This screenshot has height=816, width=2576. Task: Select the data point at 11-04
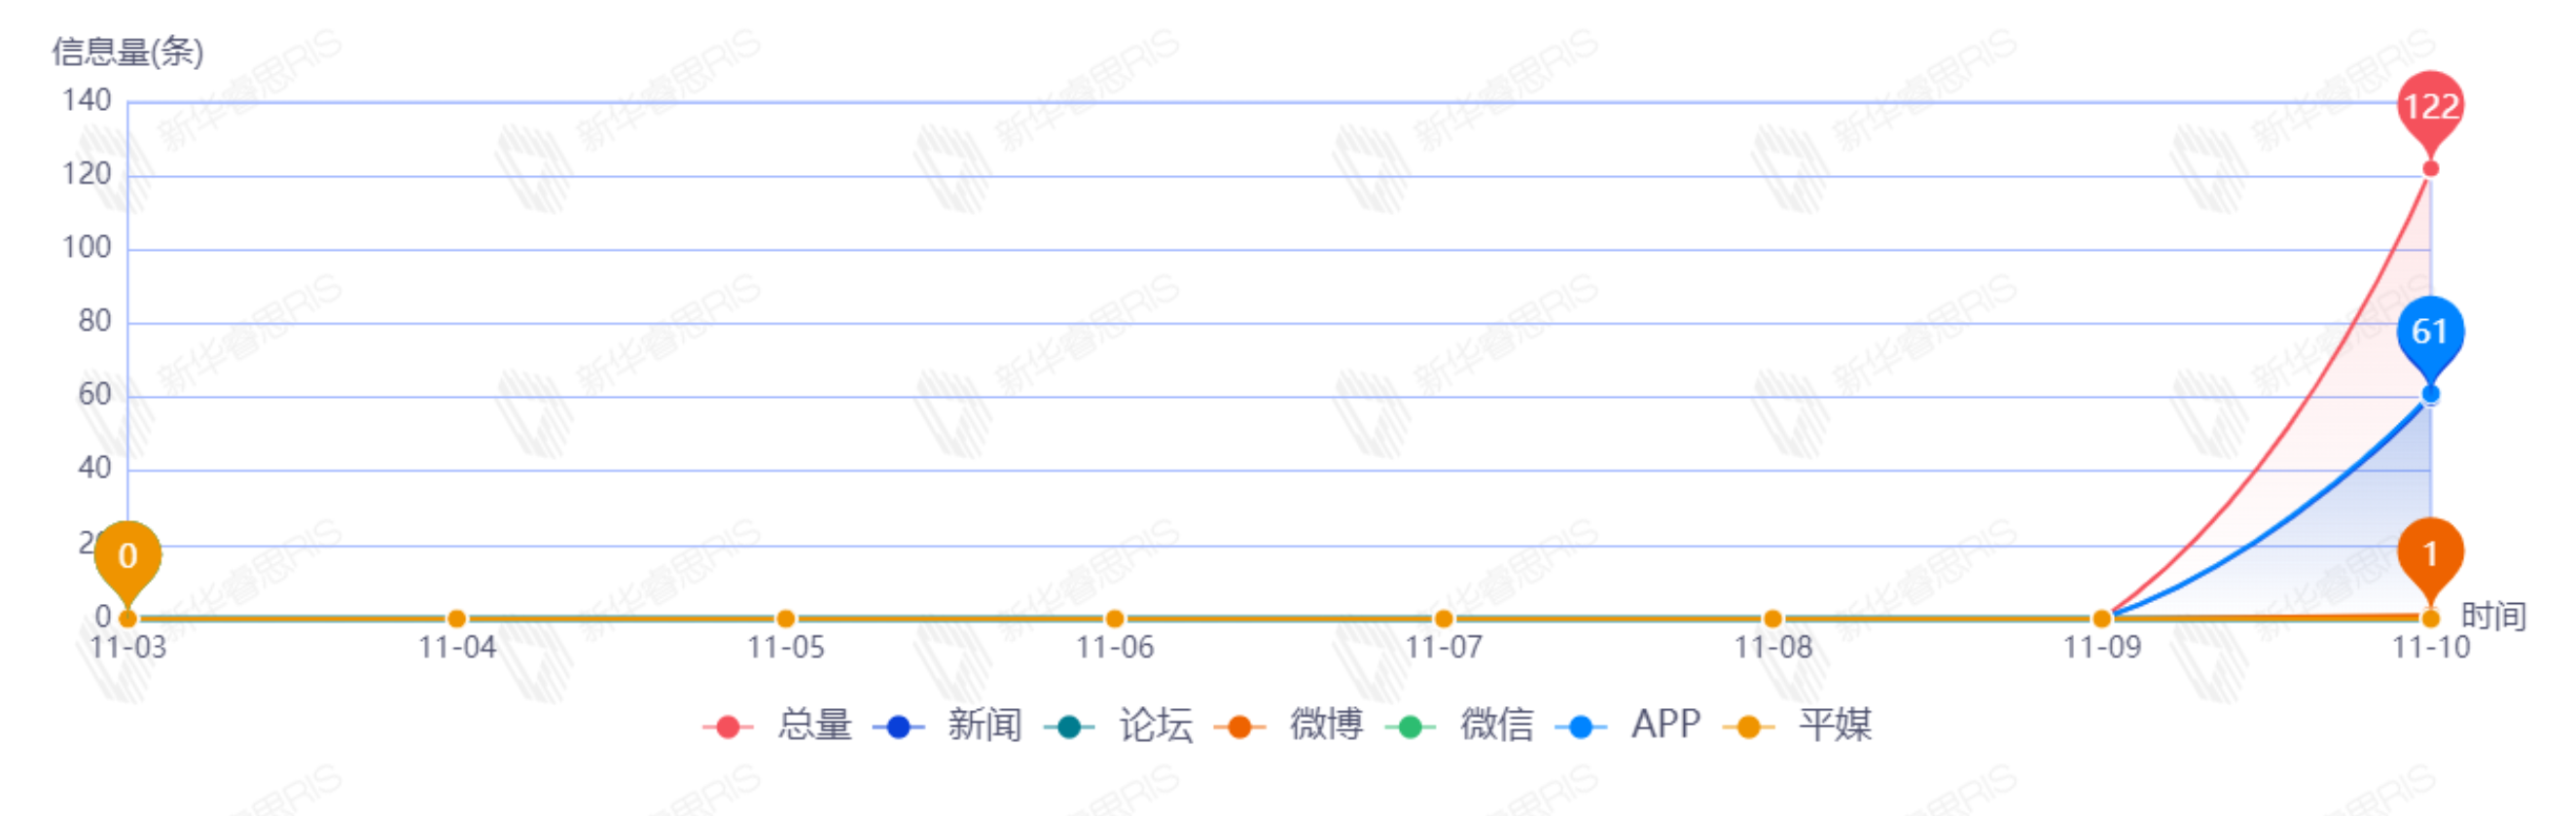point(457,618)
